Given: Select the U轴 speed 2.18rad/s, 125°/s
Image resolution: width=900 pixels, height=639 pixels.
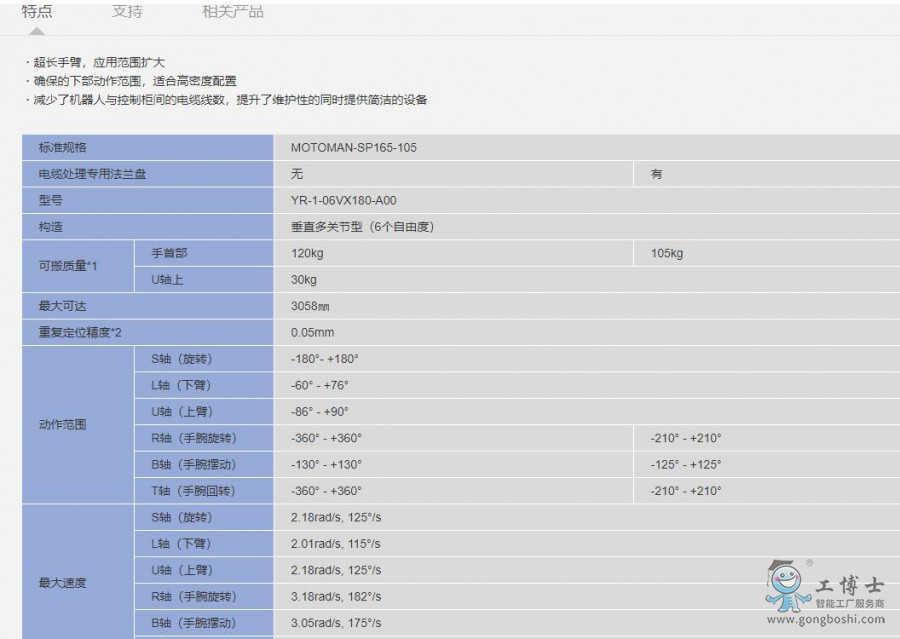Looking at the screenshot, I should pos(336,570).
